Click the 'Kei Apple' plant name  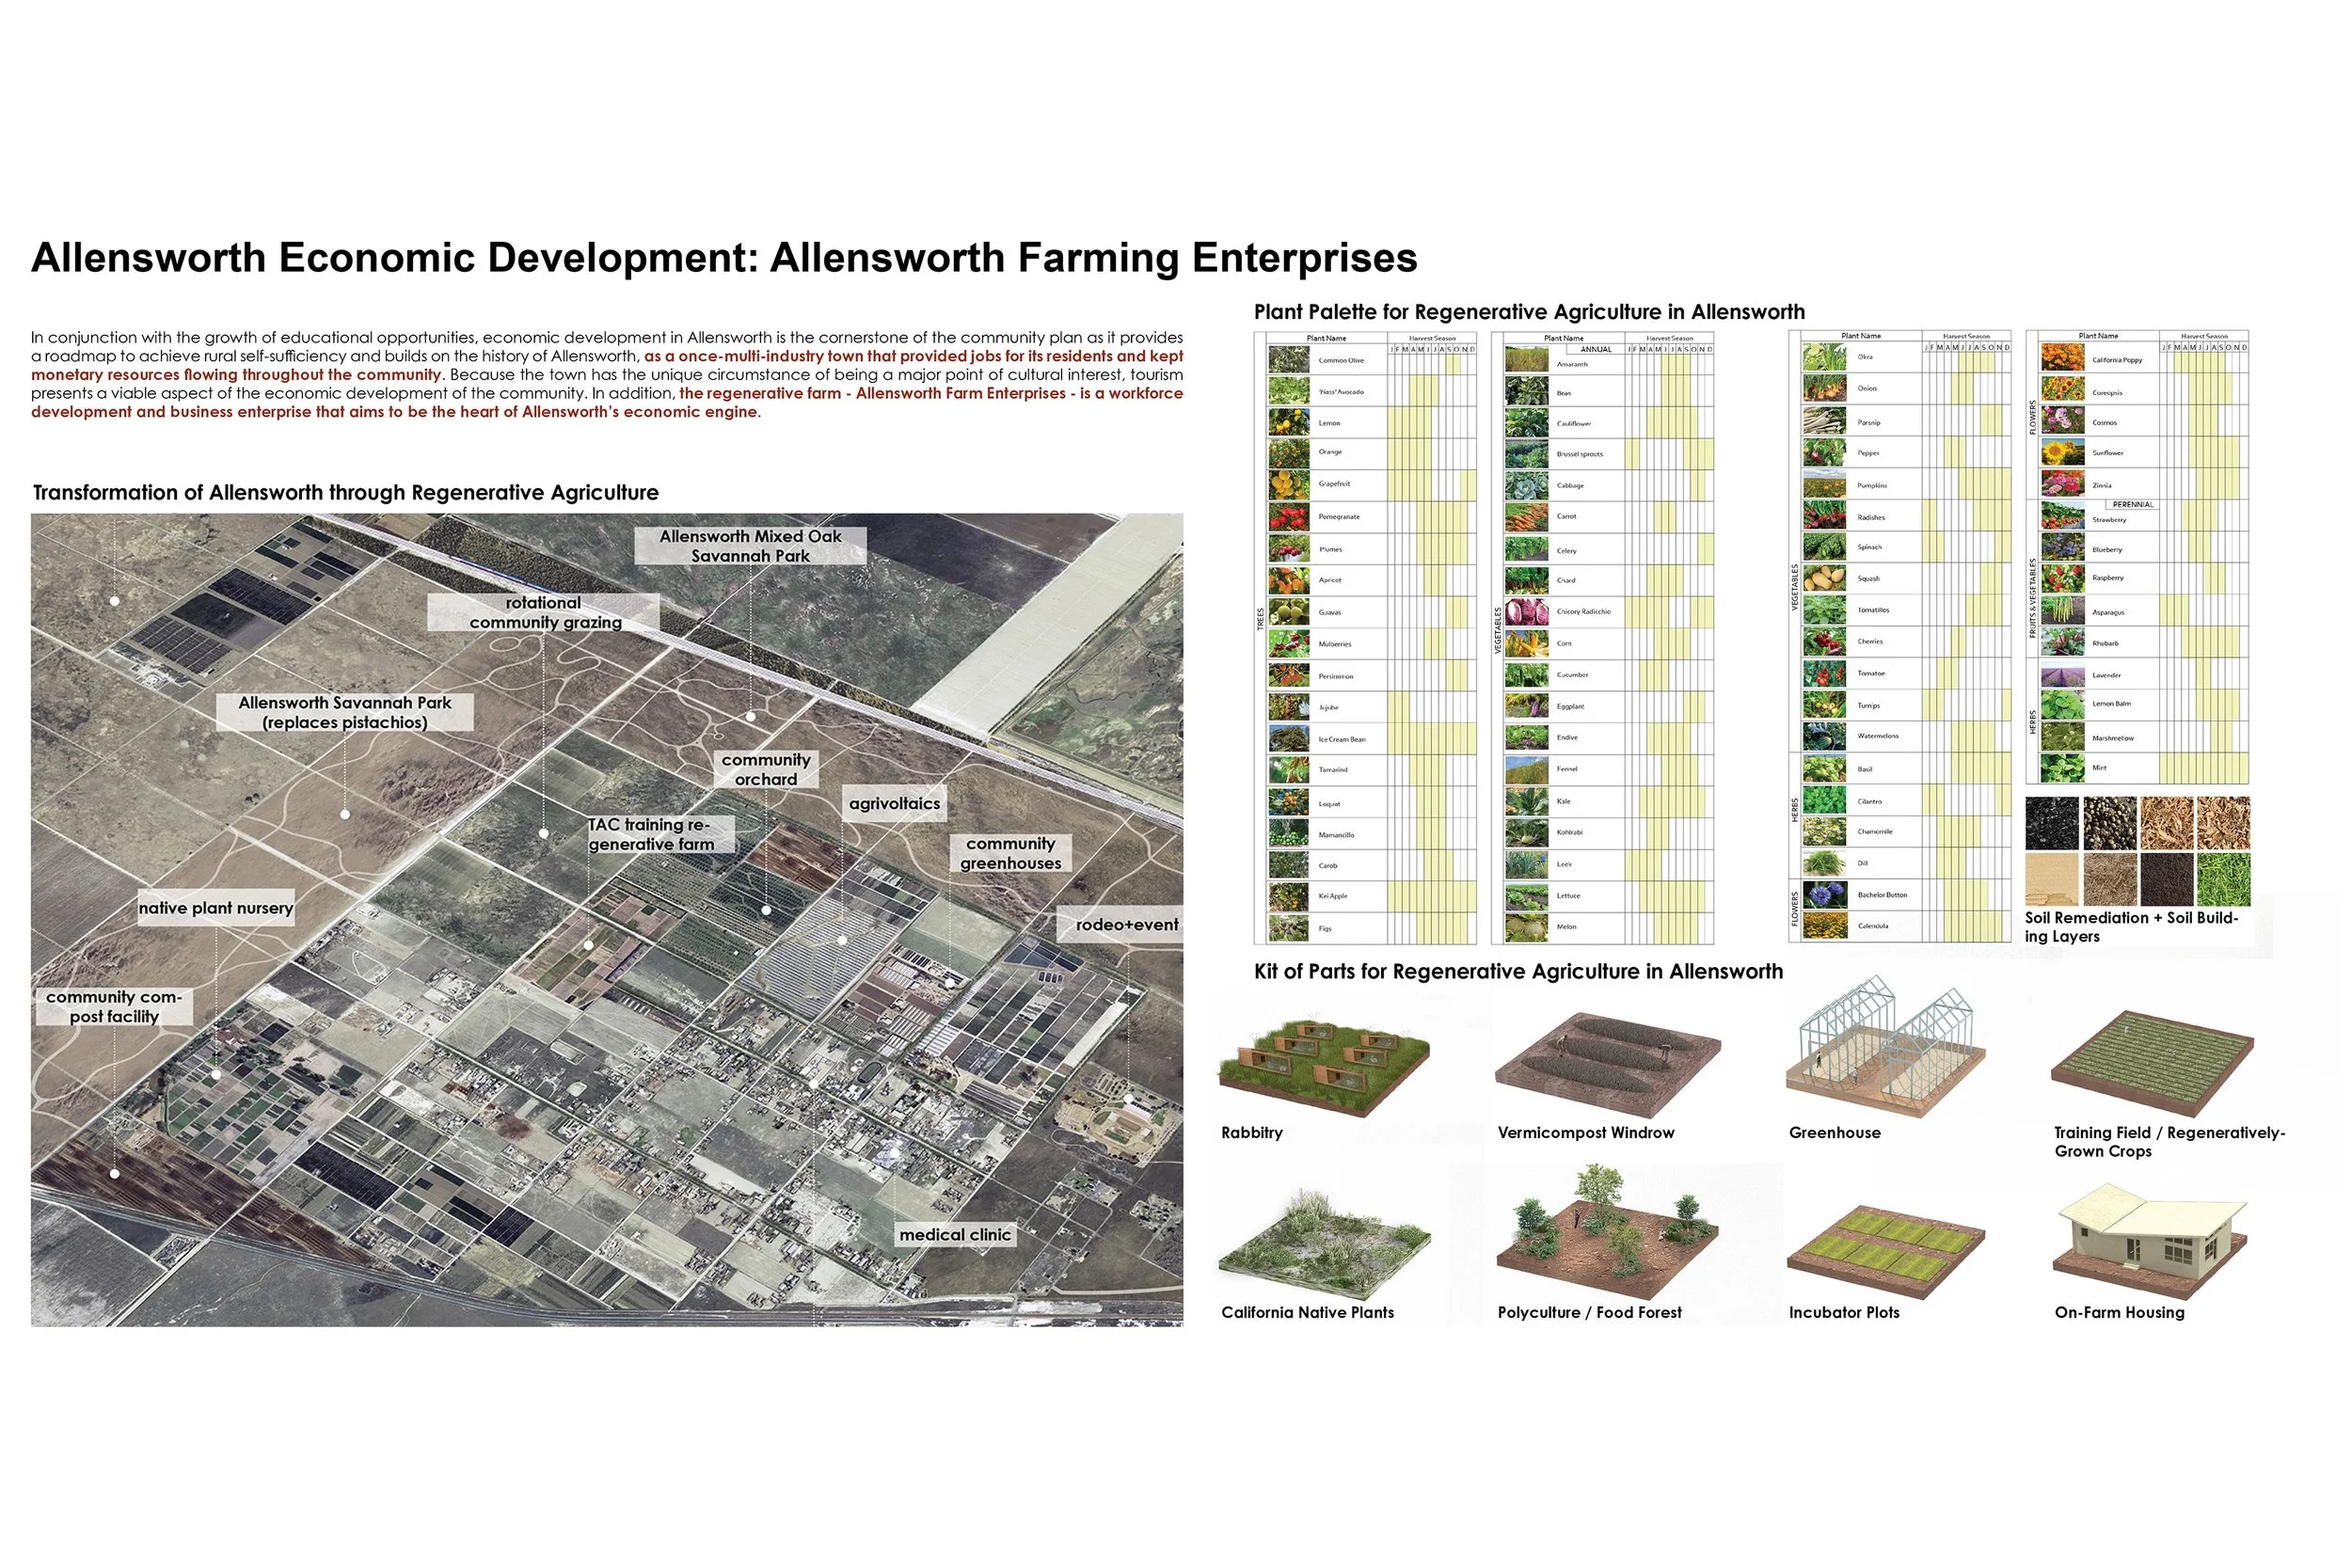(1333, 896)
